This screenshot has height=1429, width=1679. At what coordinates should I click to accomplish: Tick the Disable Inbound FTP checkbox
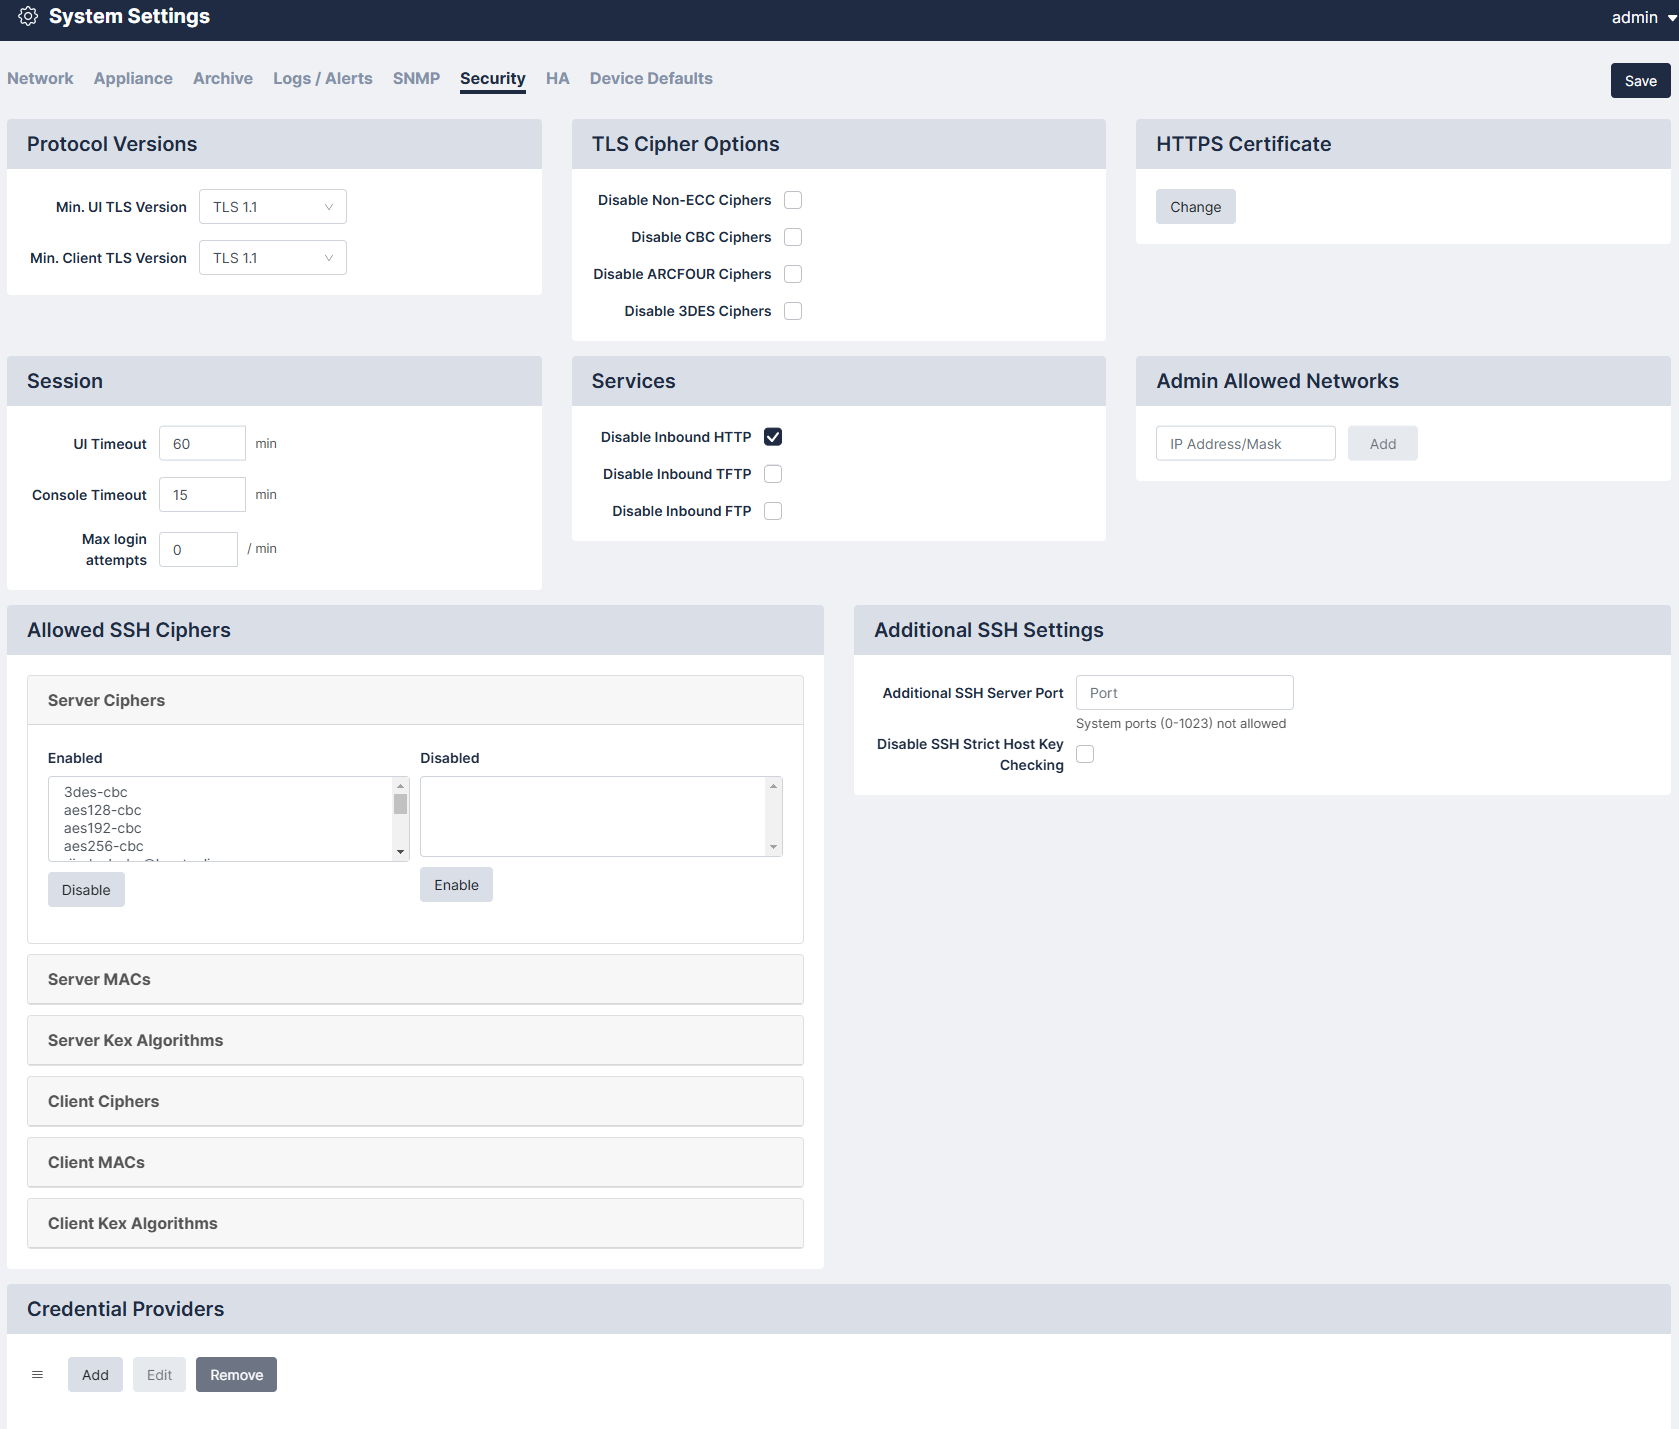coord(773,511)
